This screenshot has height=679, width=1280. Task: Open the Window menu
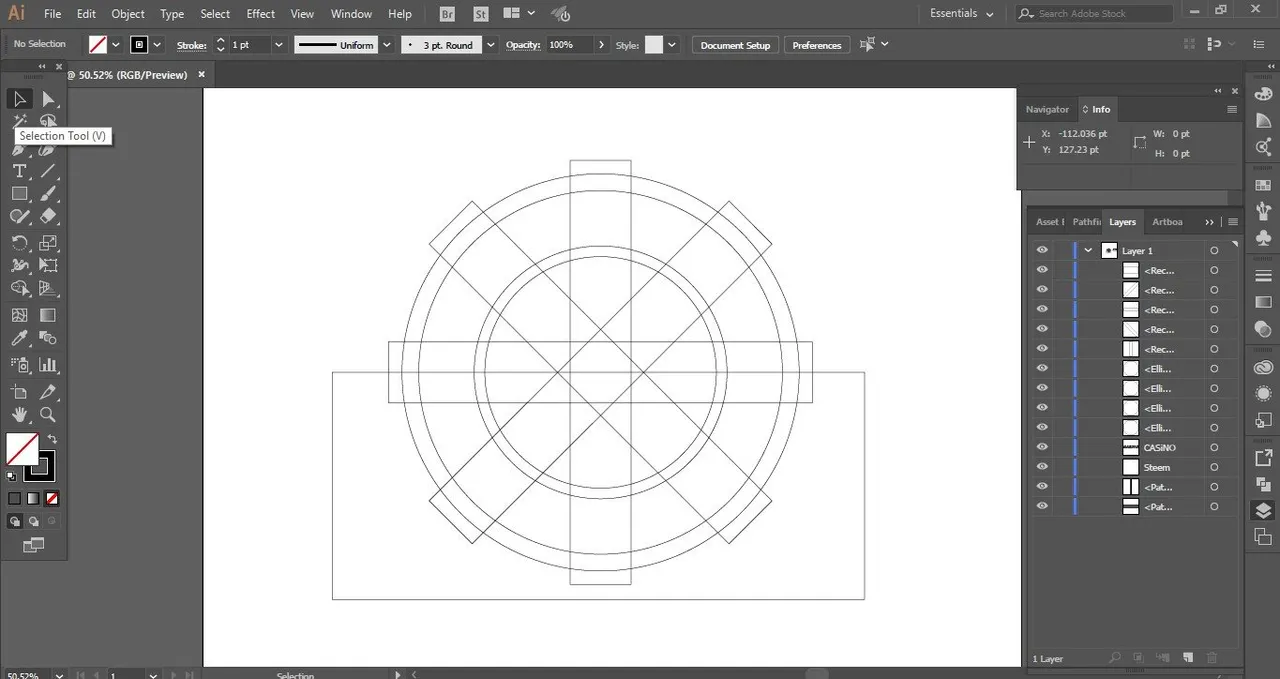point(351,14)
